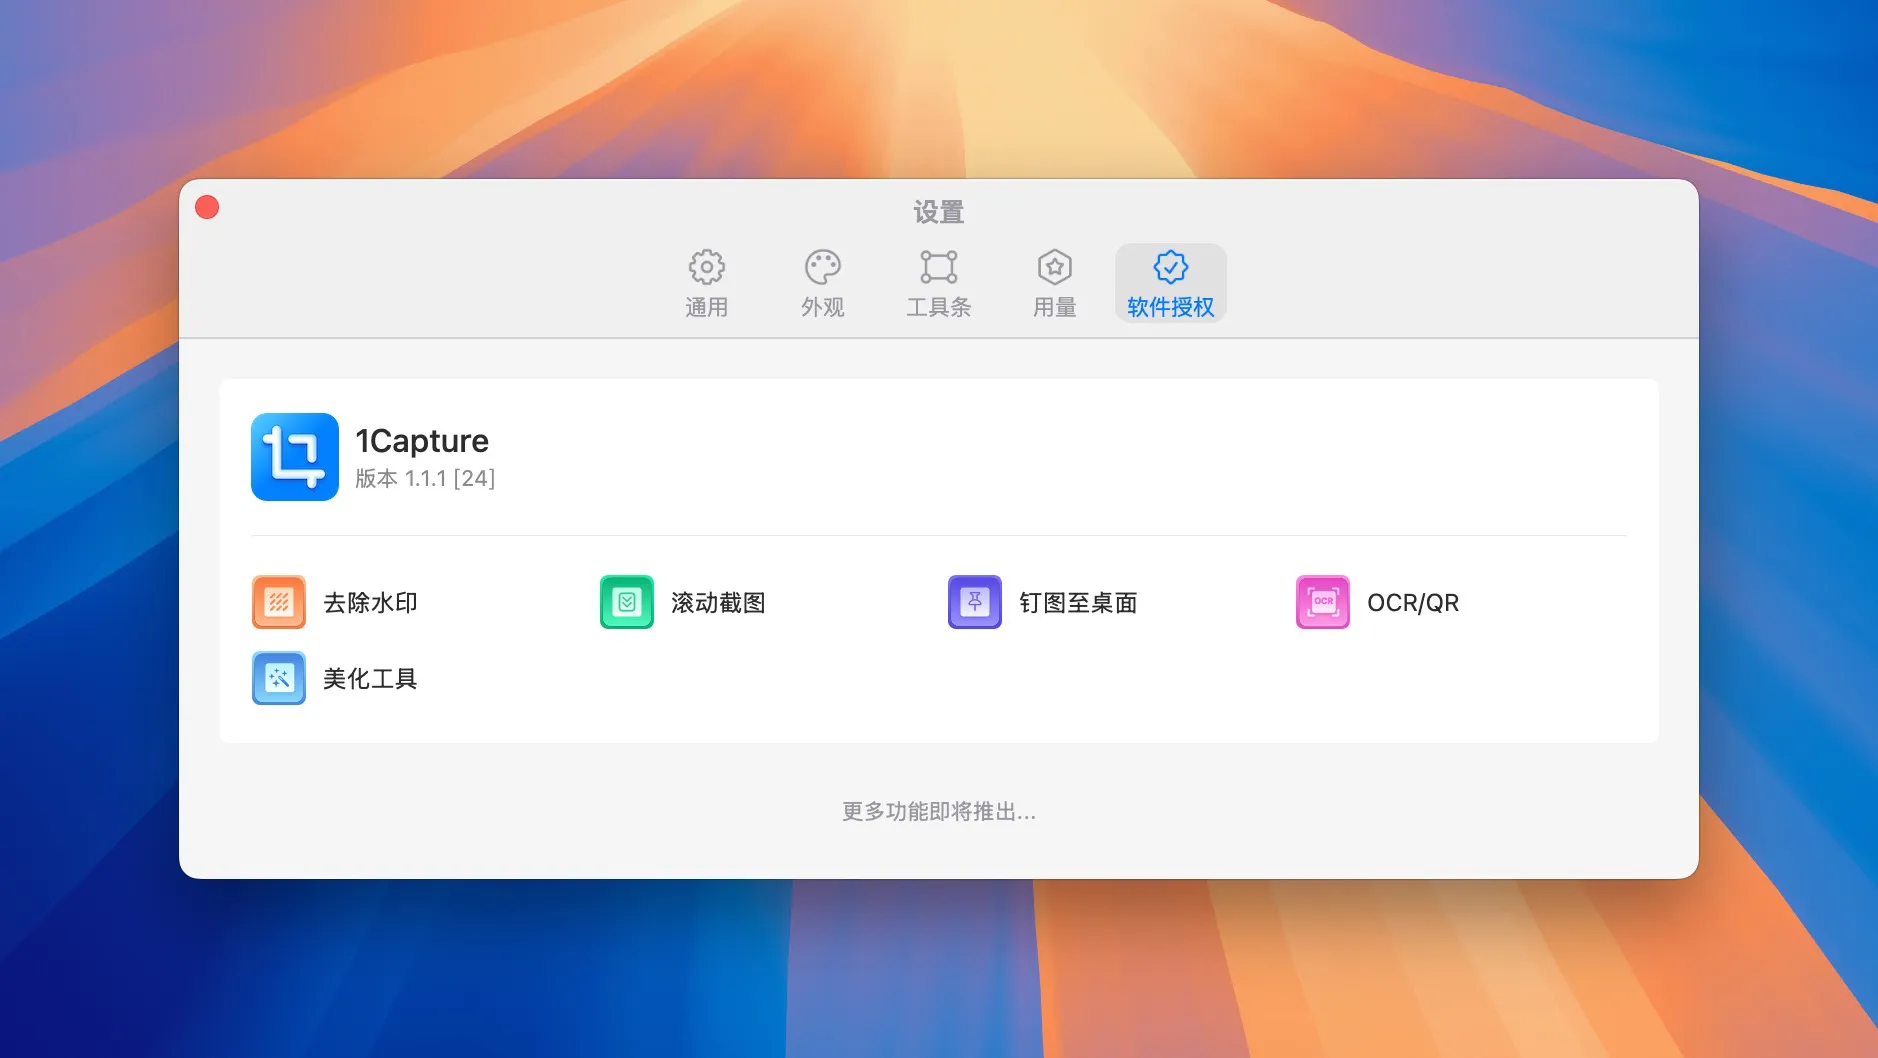Click the selection-frame icon above 工具条

point(939,266)
